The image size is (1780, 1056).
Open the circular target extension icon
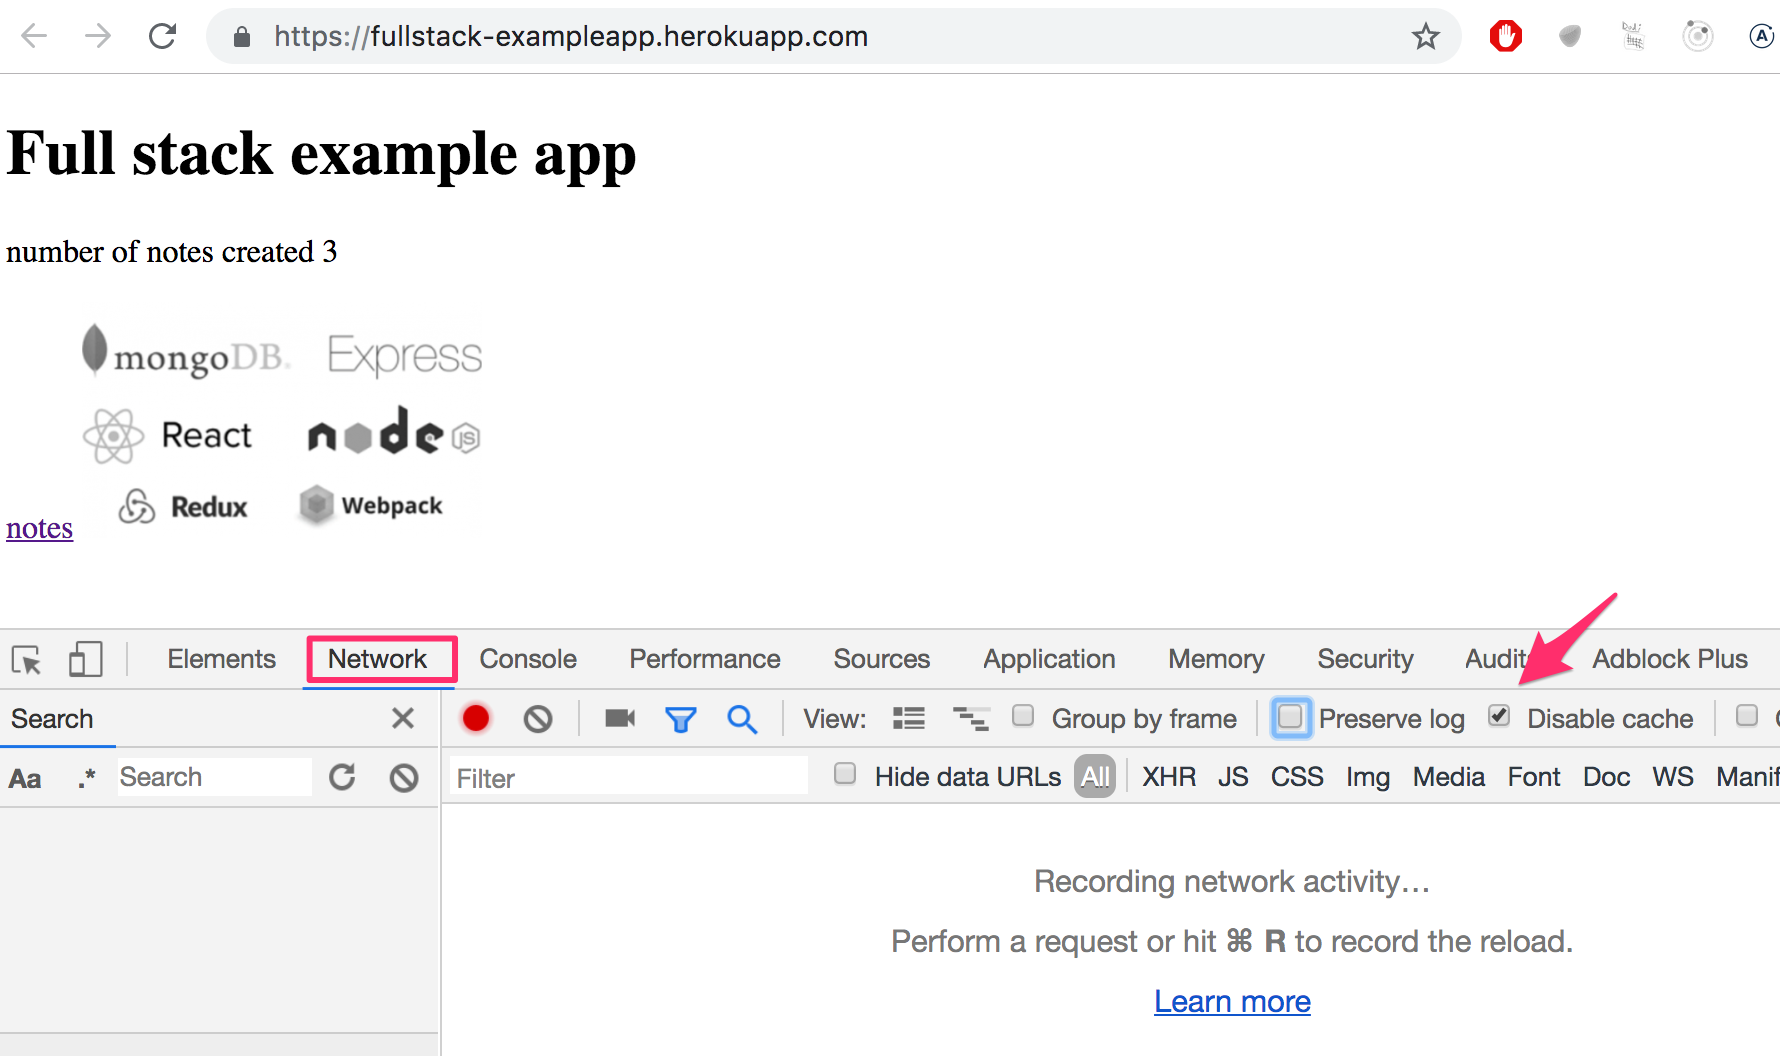point(1698,37)
